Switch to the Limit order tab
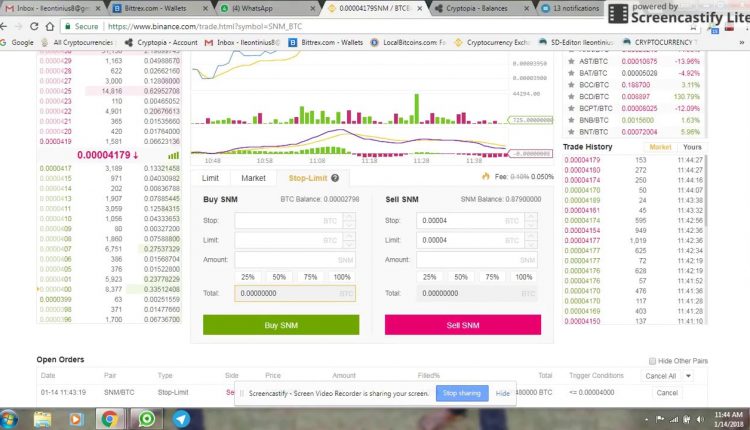Screen dimensions: 750x430 pos(210,178)
